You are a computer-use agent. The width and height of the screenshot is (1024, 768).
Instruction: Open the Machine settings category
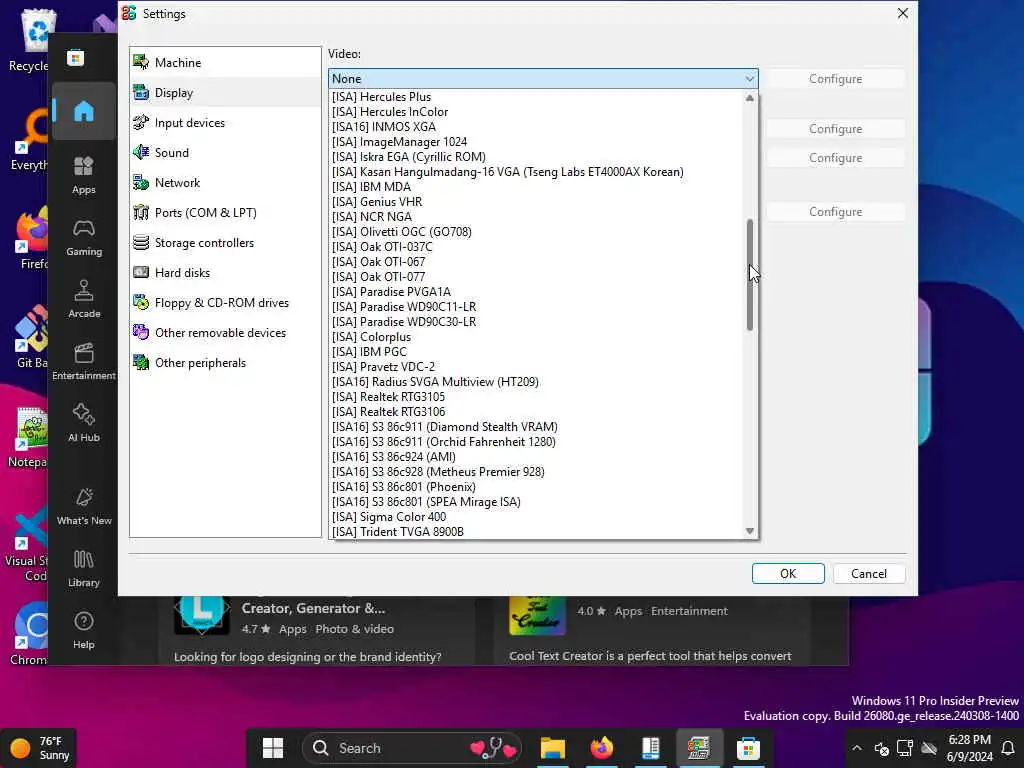(225, 63)
